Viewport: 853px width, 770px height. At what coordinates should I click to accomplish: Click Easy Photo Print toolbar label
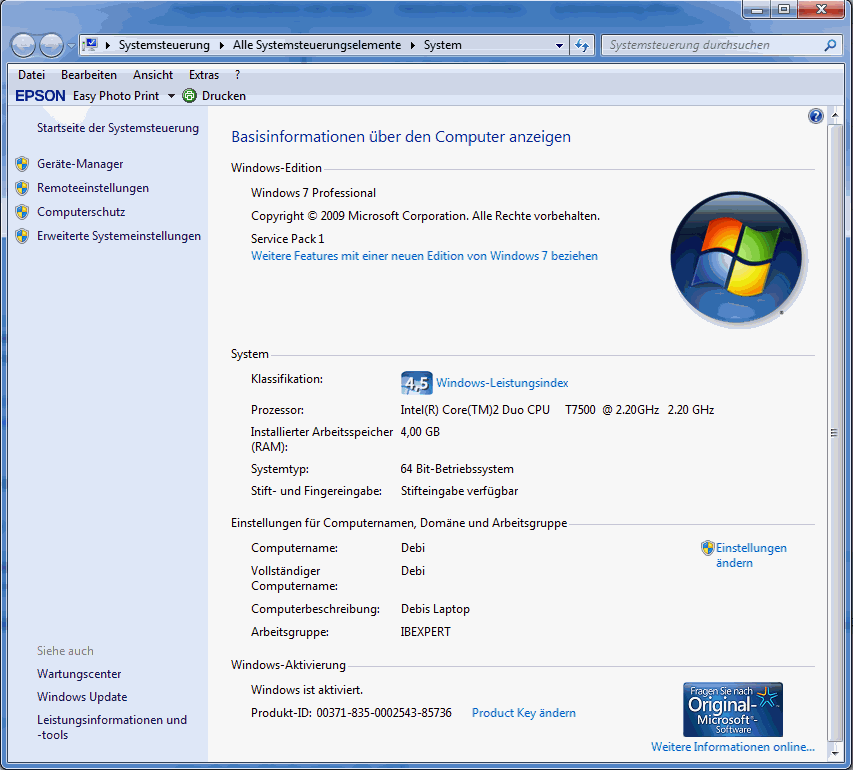pos(116,96)
